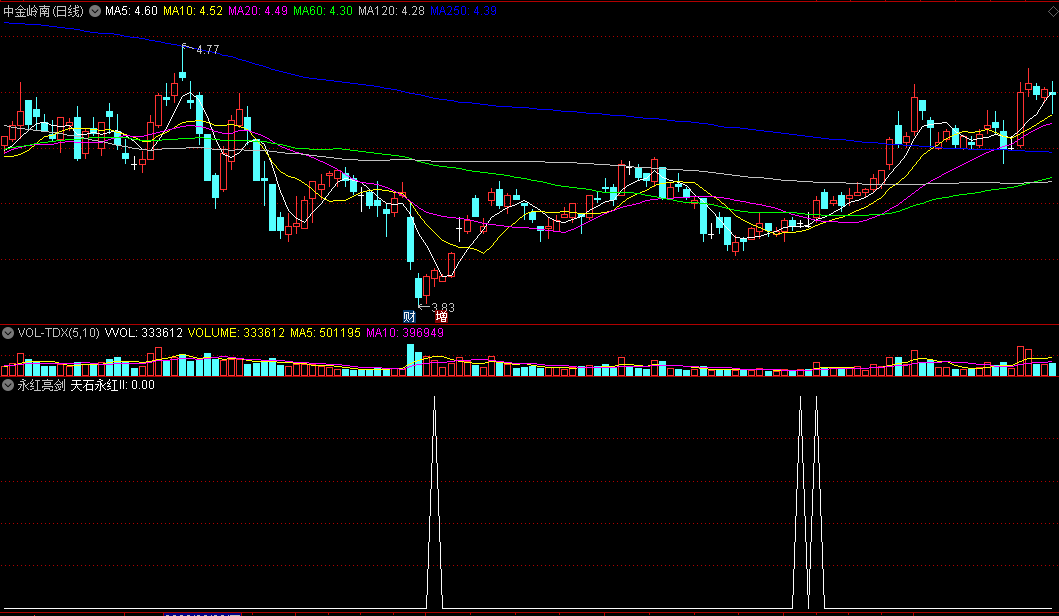Click the MA120: 4.28 label

[x=391, y=11]
